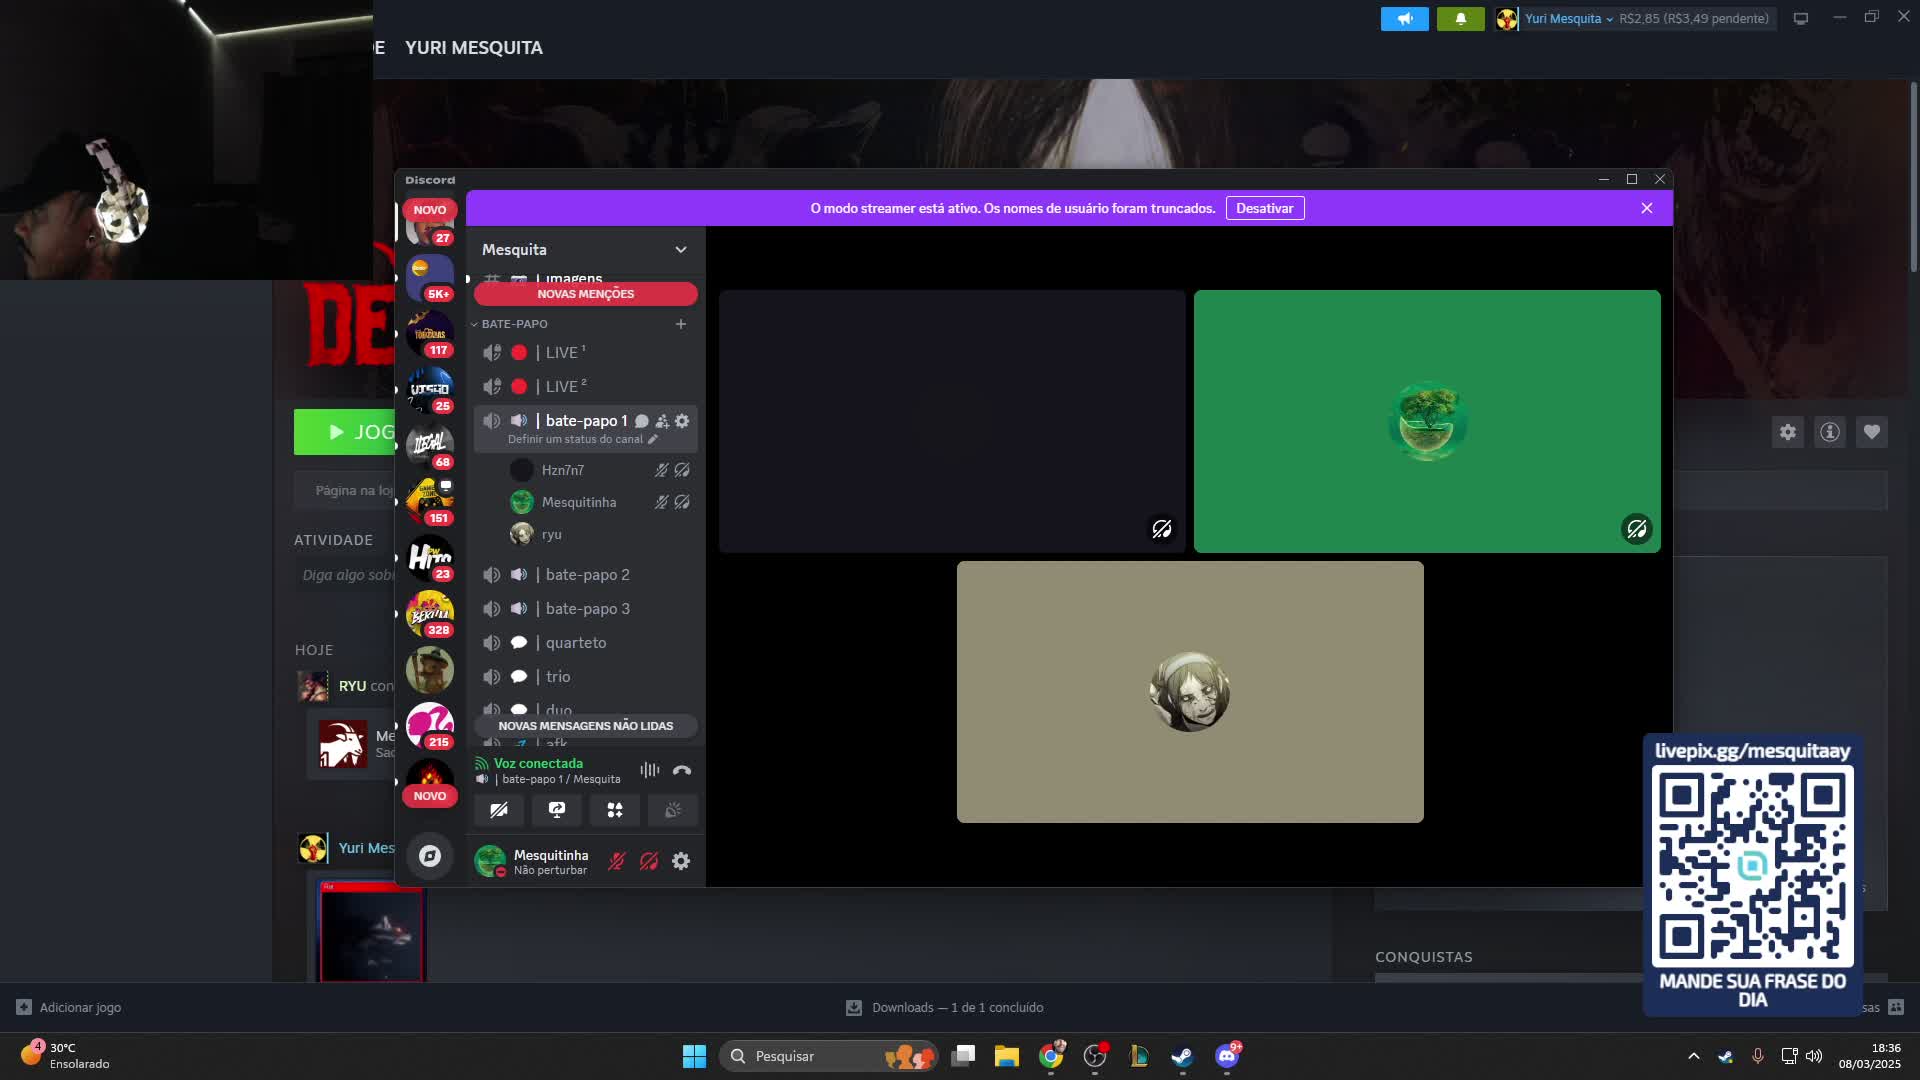
Task: Join the LIVE 1 voice channel
Action: click(586, 352)
